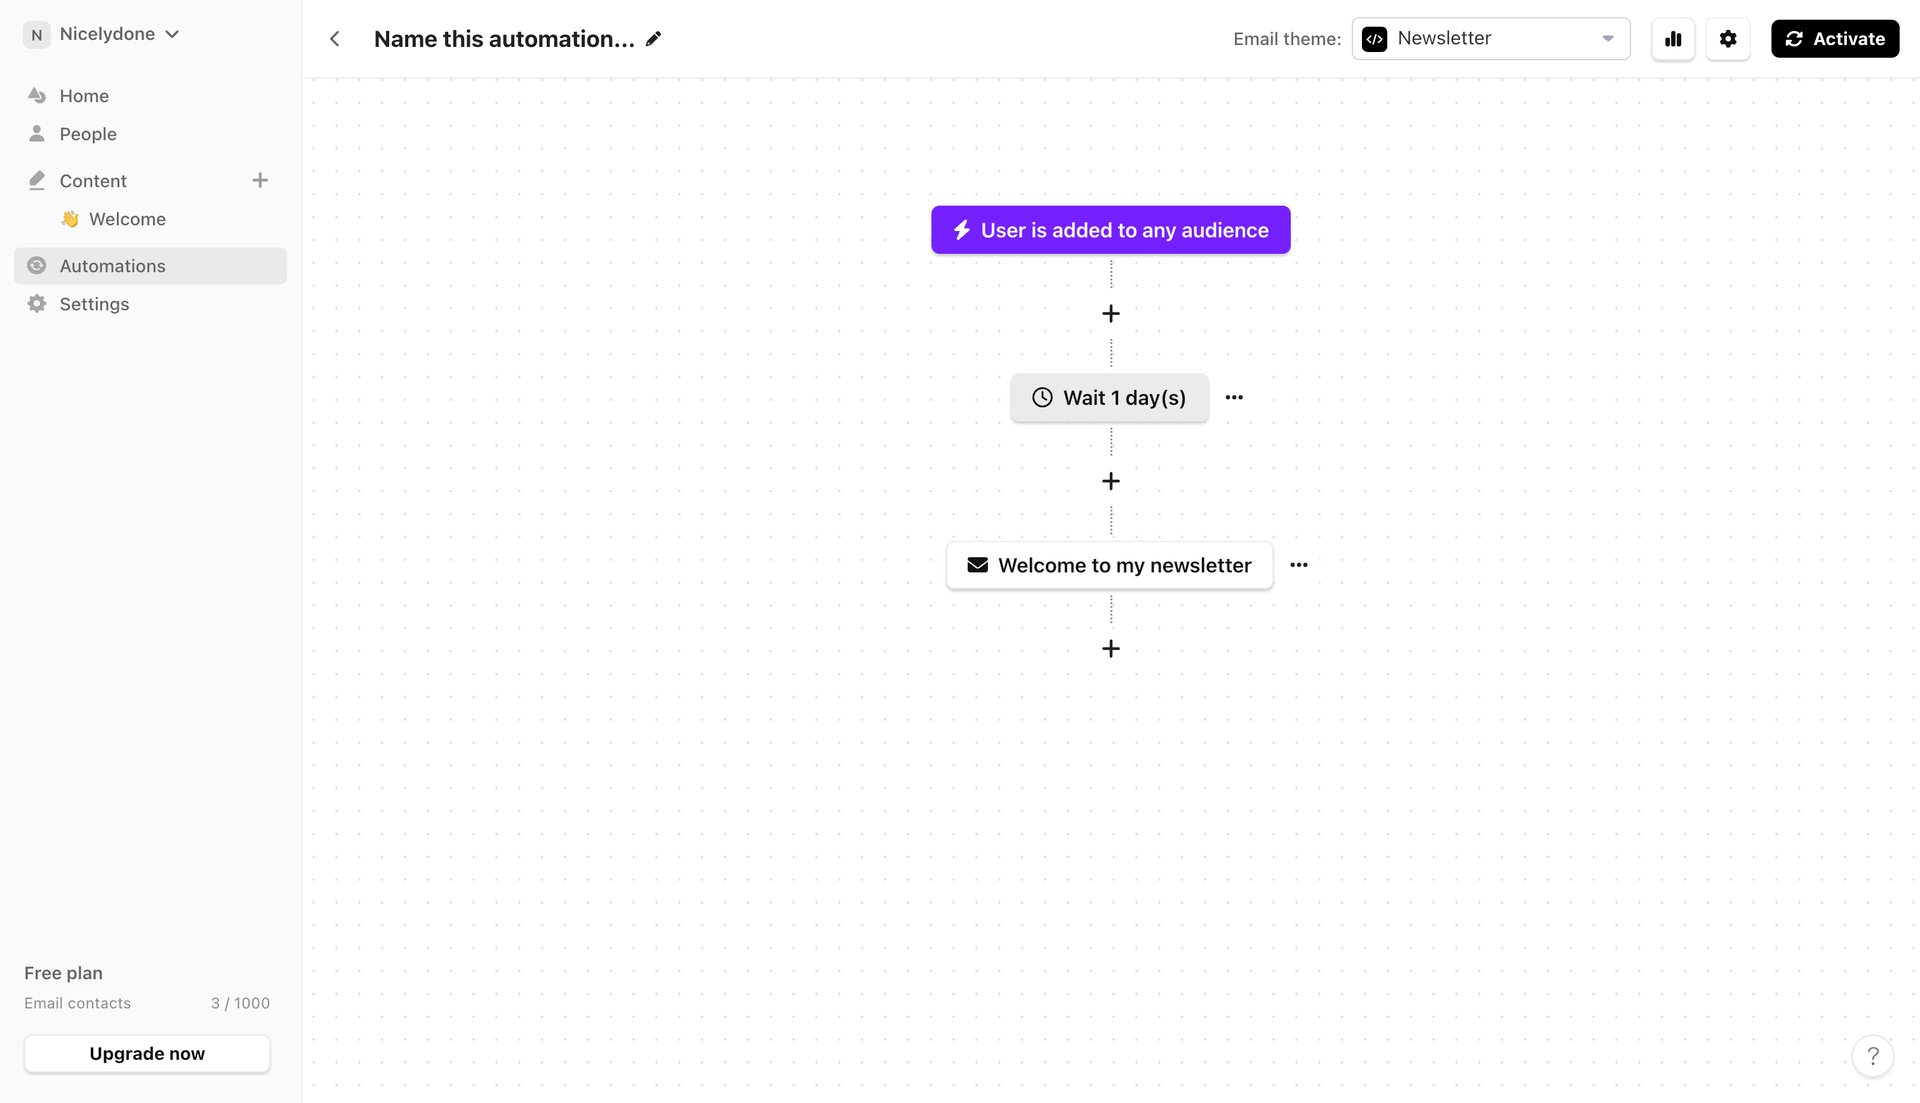Click the envelope icon on the newsletter email node
This screenshot has height=1103, width=1920.
point(977,564)
